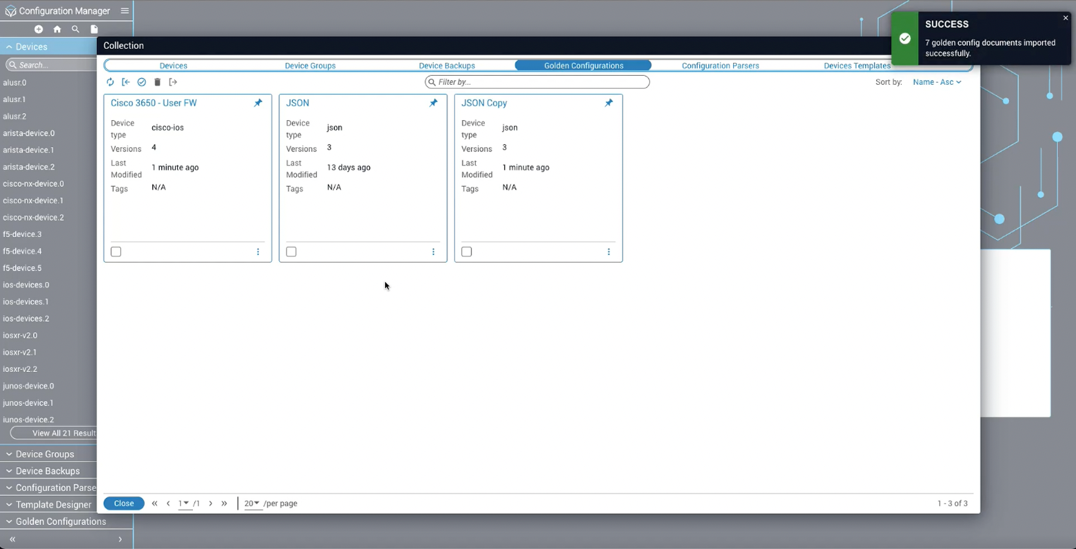This screenshot has height=549, width=1076.
Task: Tick the JSON Copy card checkbox
Action: (x=466, y=252)
